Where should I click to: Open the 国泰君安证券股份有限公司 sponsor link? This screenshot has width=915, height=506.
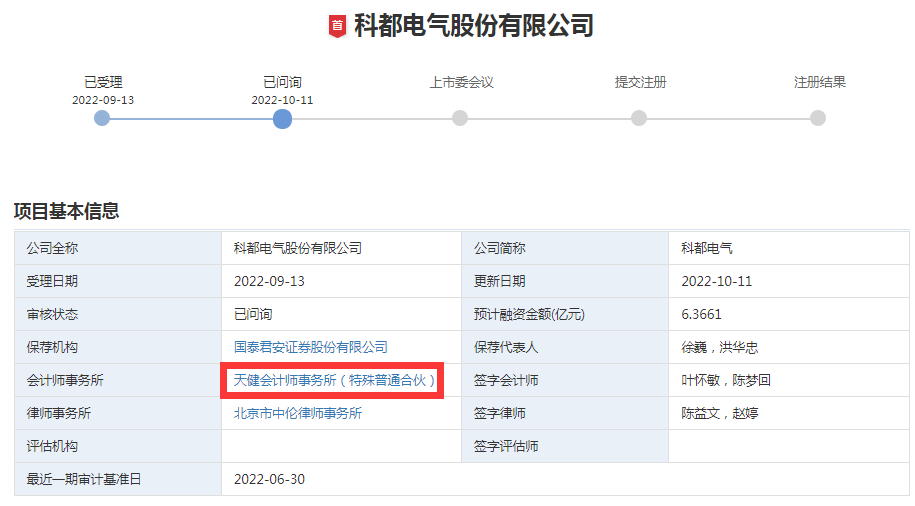click(x=310, y=347)
